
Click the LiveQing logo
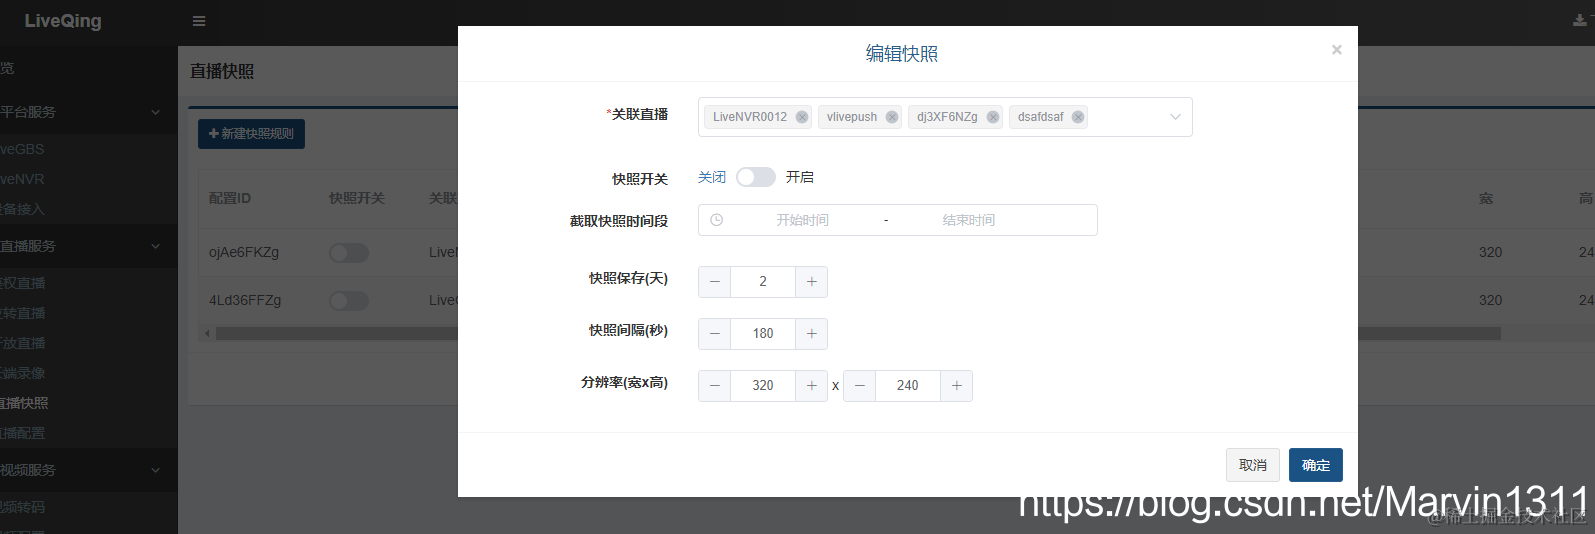(63, 21)
